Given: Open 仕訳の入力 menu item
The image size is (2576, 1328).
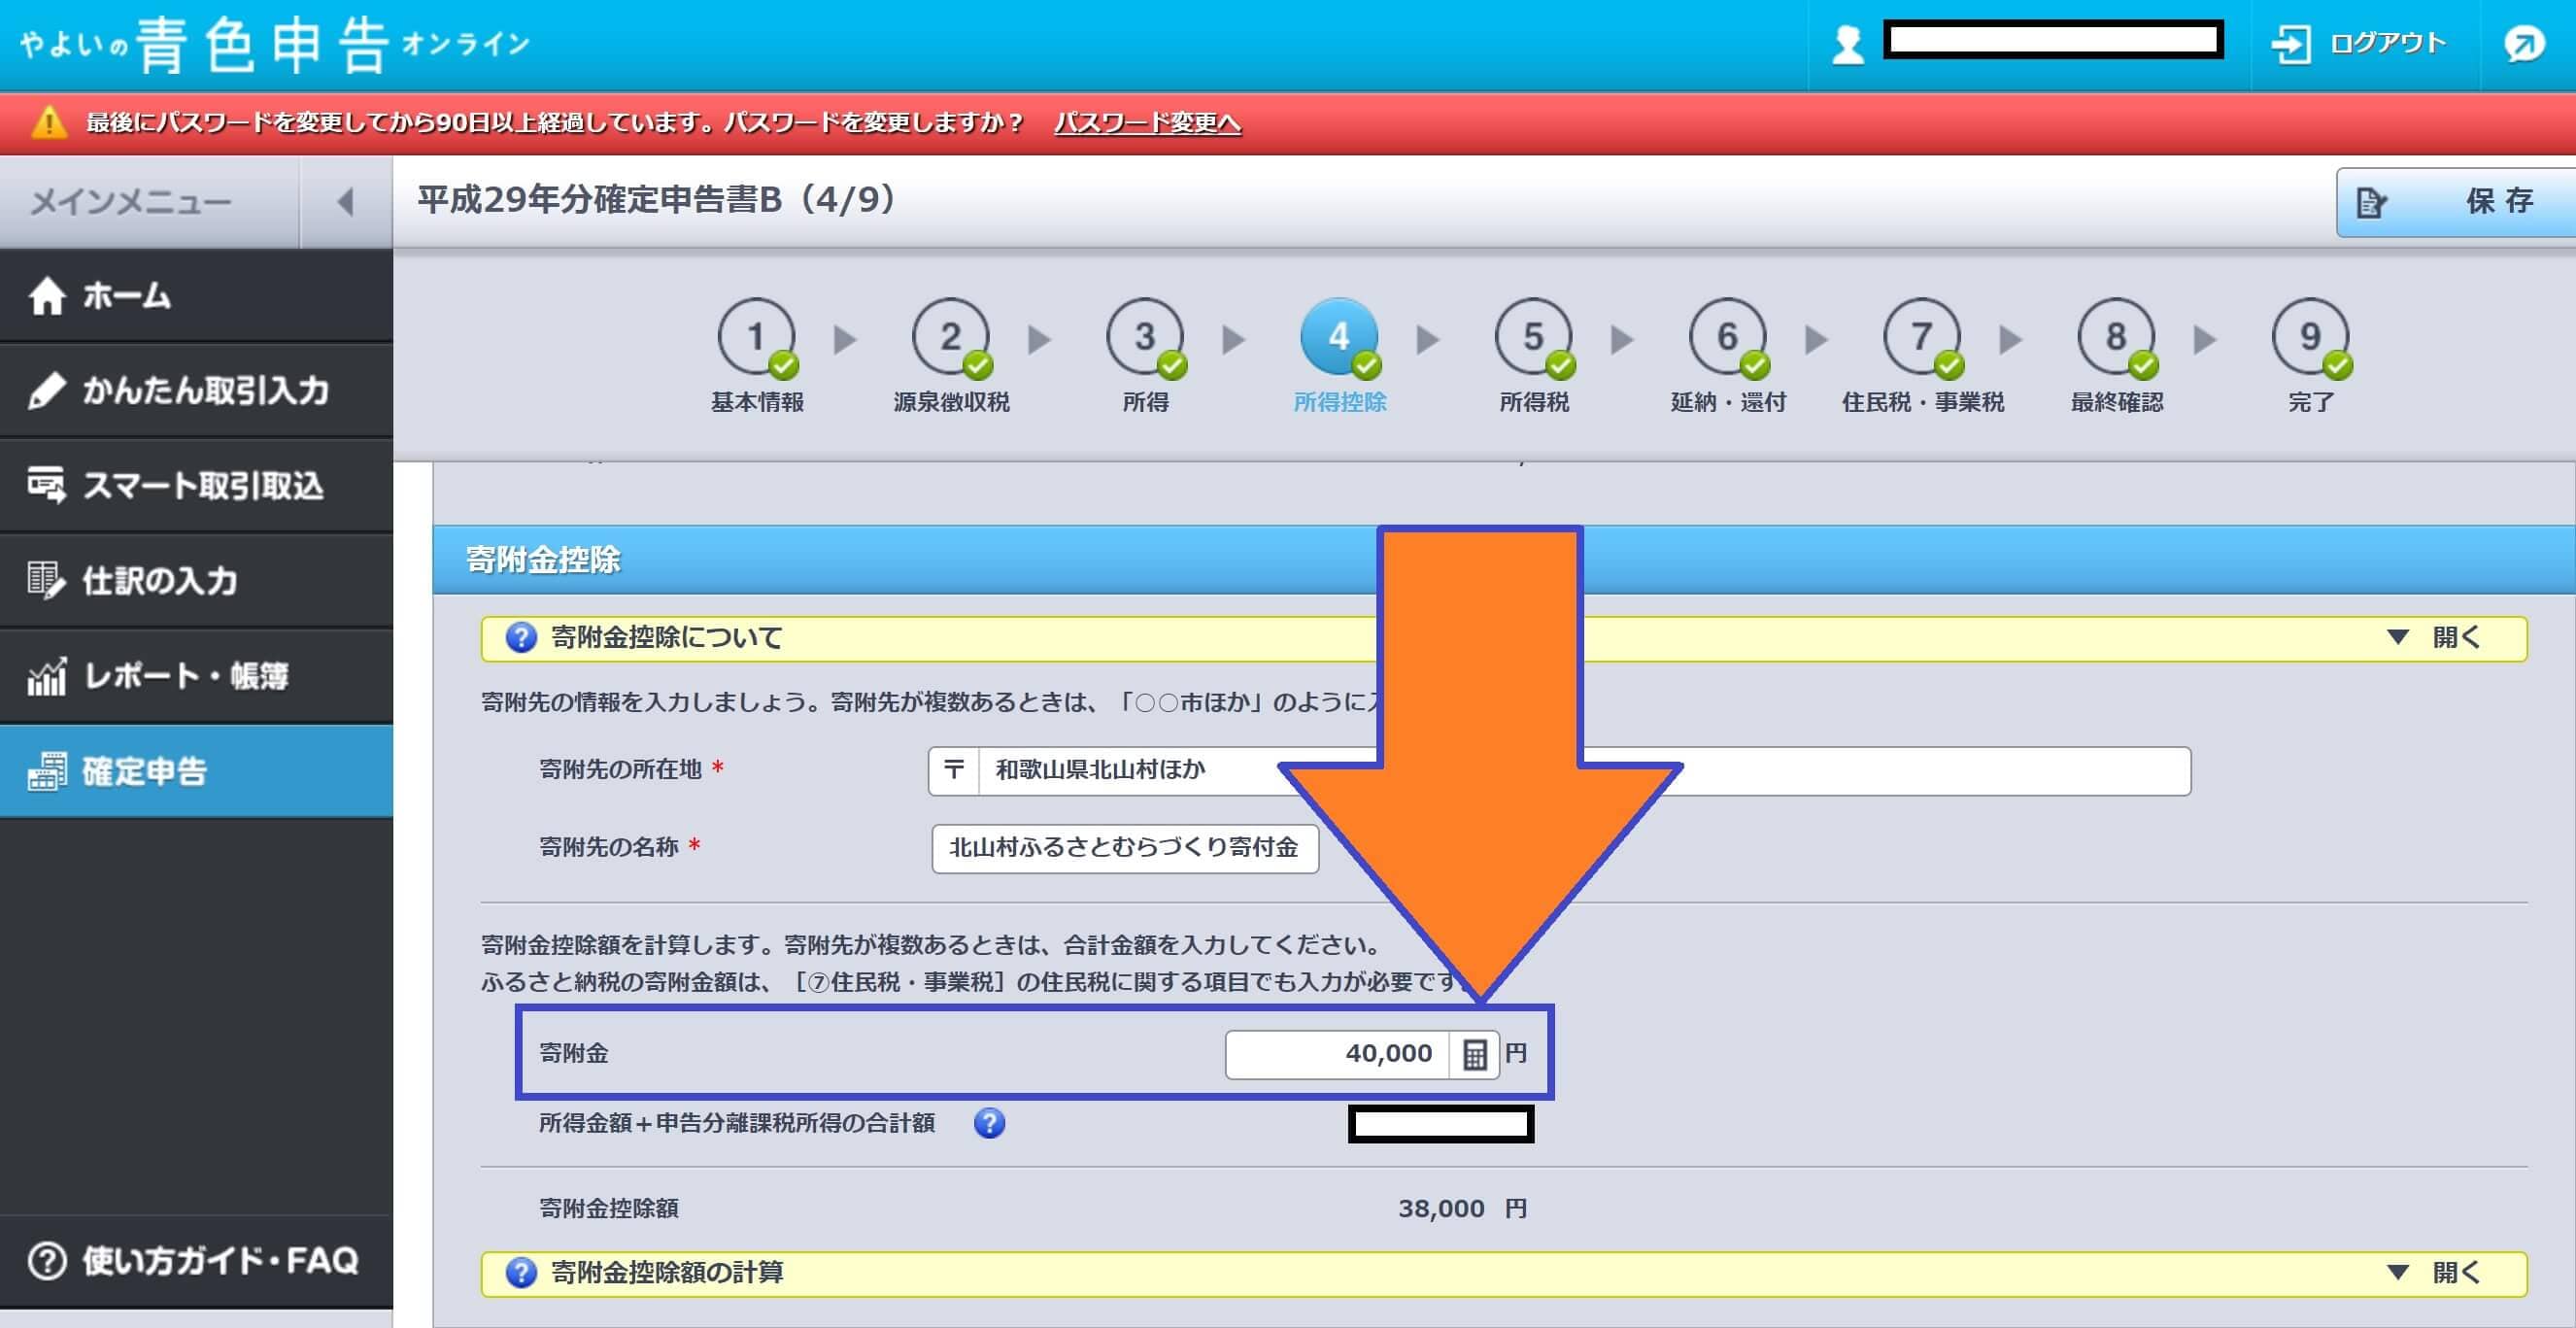Looking at the screenshot, I should click(196, 580).
